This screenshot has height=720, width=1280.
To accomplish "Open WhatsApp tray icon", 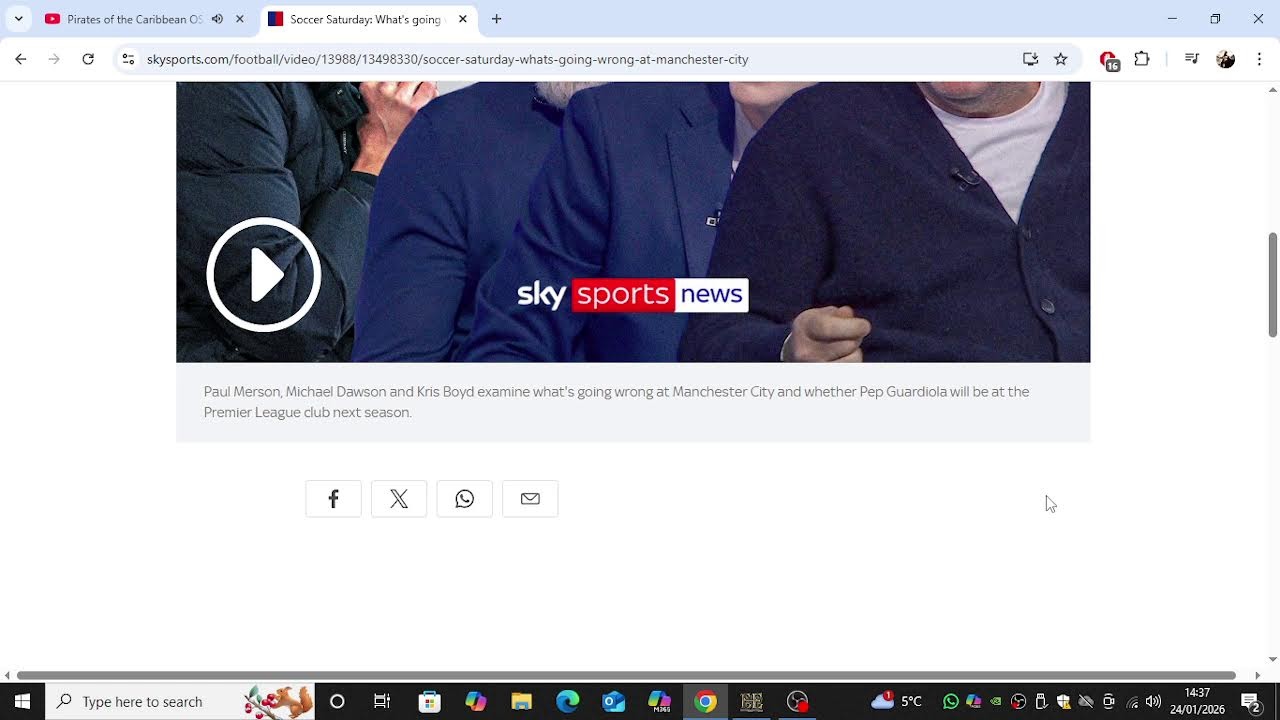I will [x=950, y=701].
